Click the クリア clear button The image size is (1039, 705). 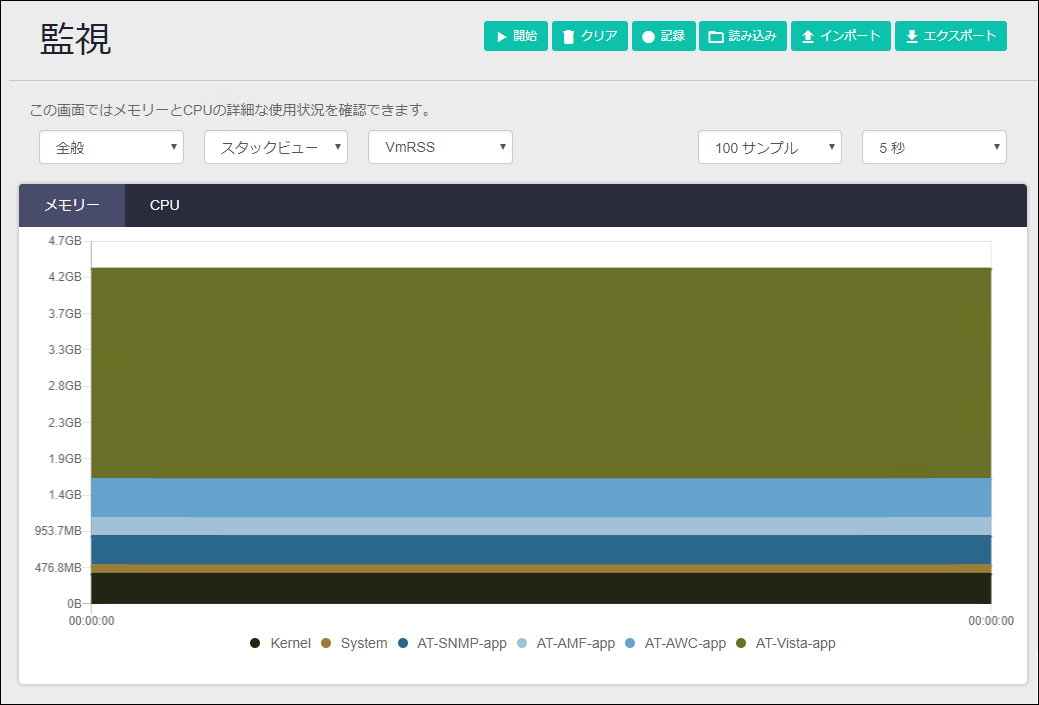pyautogui.click(x=590, y=36)
